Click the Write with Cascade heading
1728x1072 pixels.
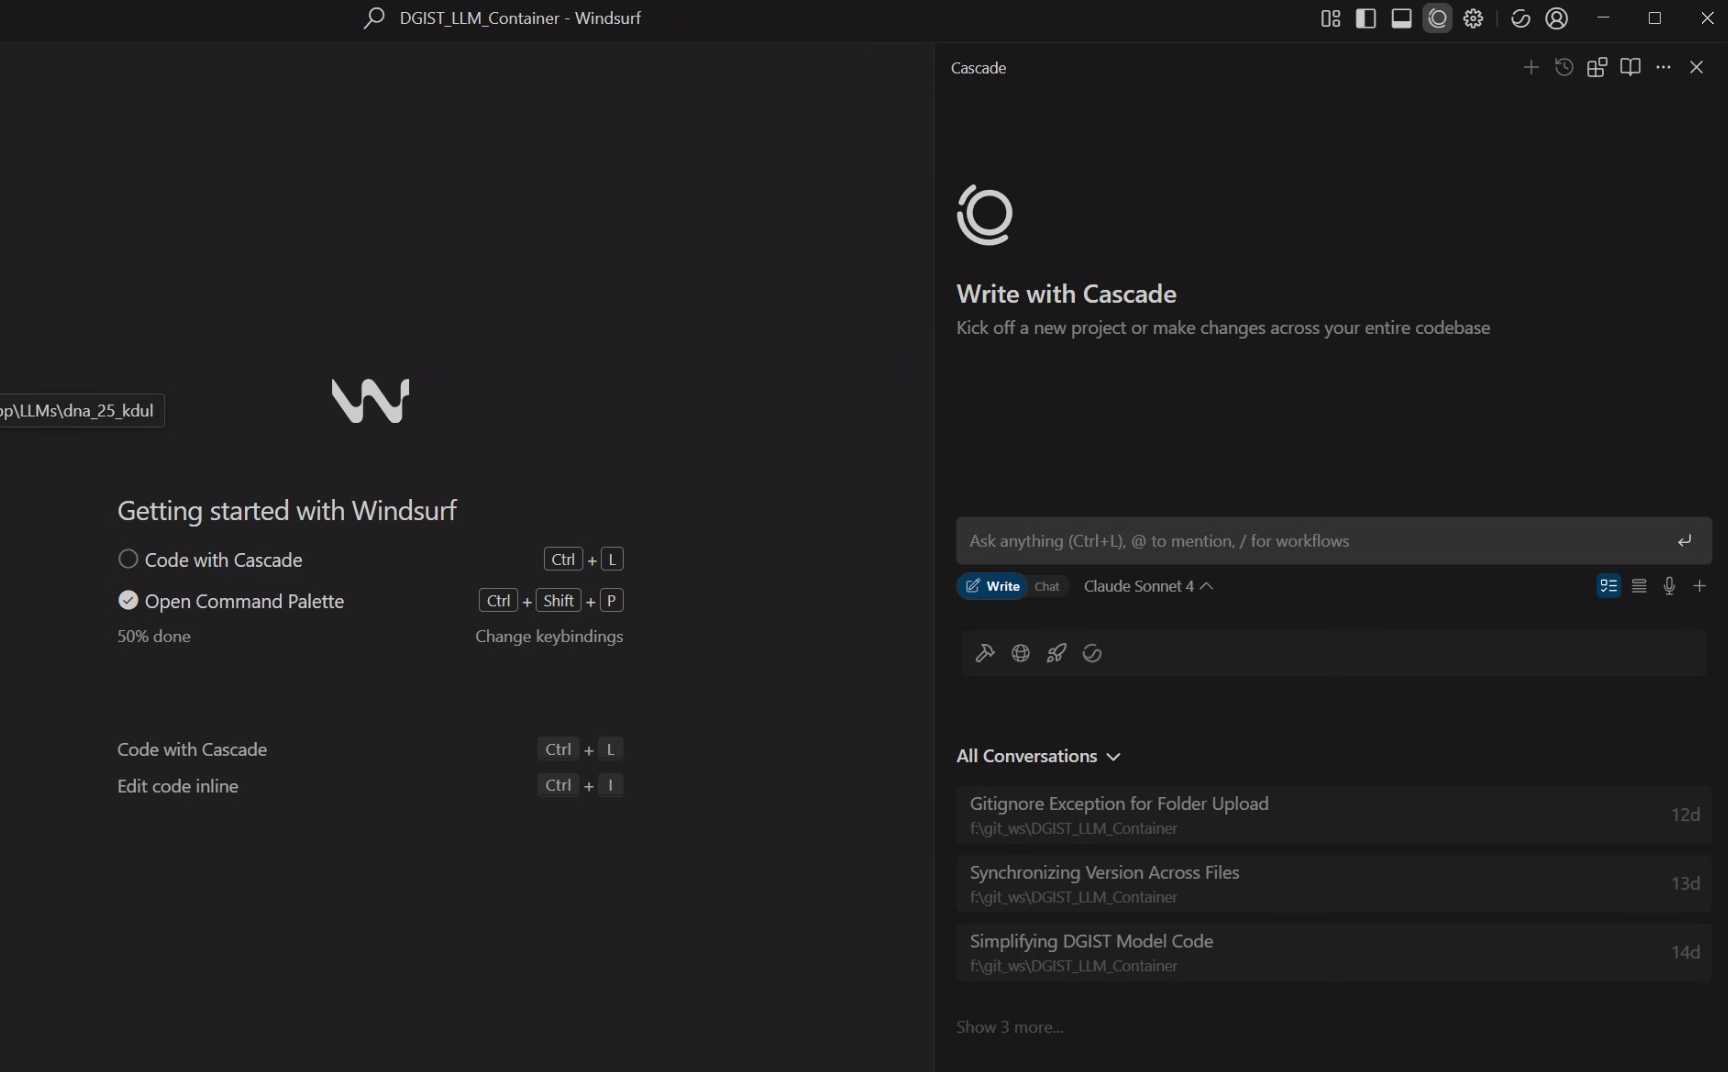1066,294
